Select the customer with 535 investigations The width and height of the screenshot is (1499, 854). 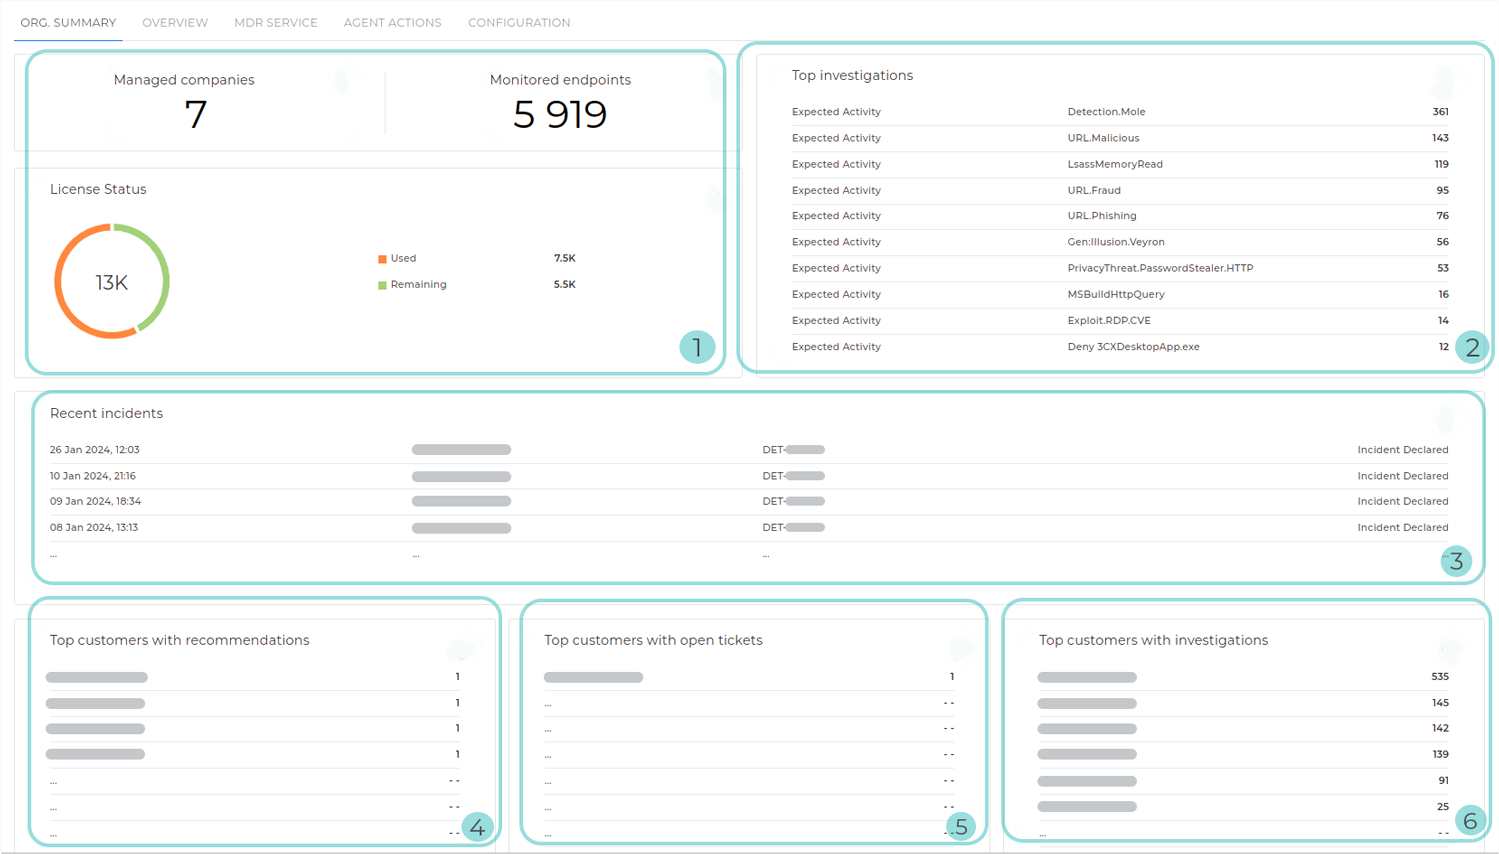click(1087, 677)
